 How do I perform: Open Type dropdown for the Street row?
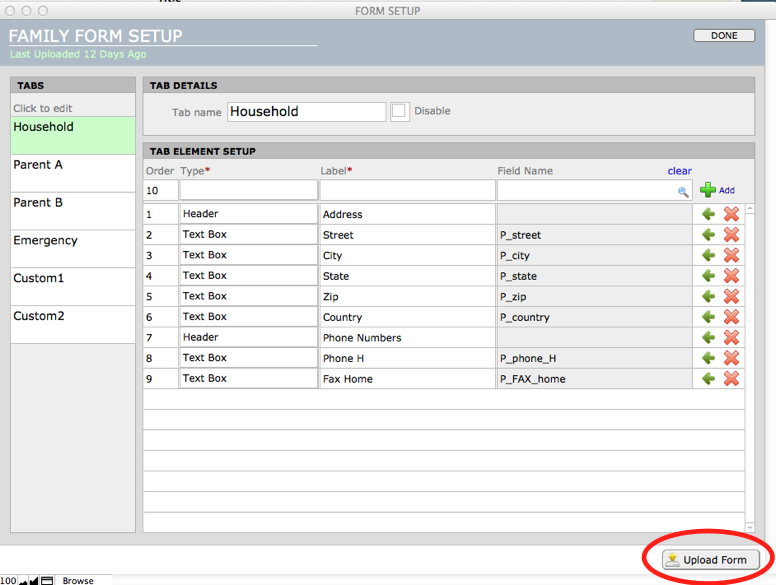click(248, 234)
